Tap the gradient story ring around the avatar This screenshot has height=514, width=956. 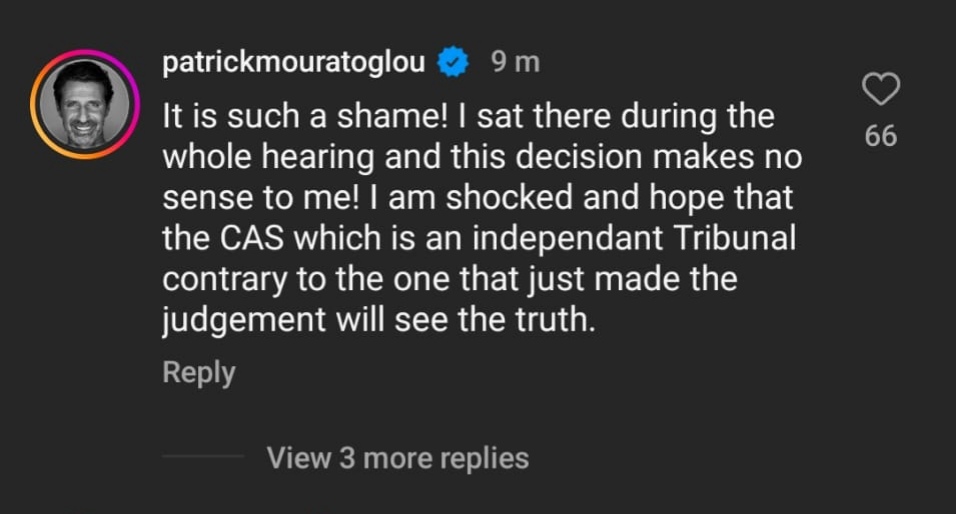pyautogui.click(x=36, y=104)
